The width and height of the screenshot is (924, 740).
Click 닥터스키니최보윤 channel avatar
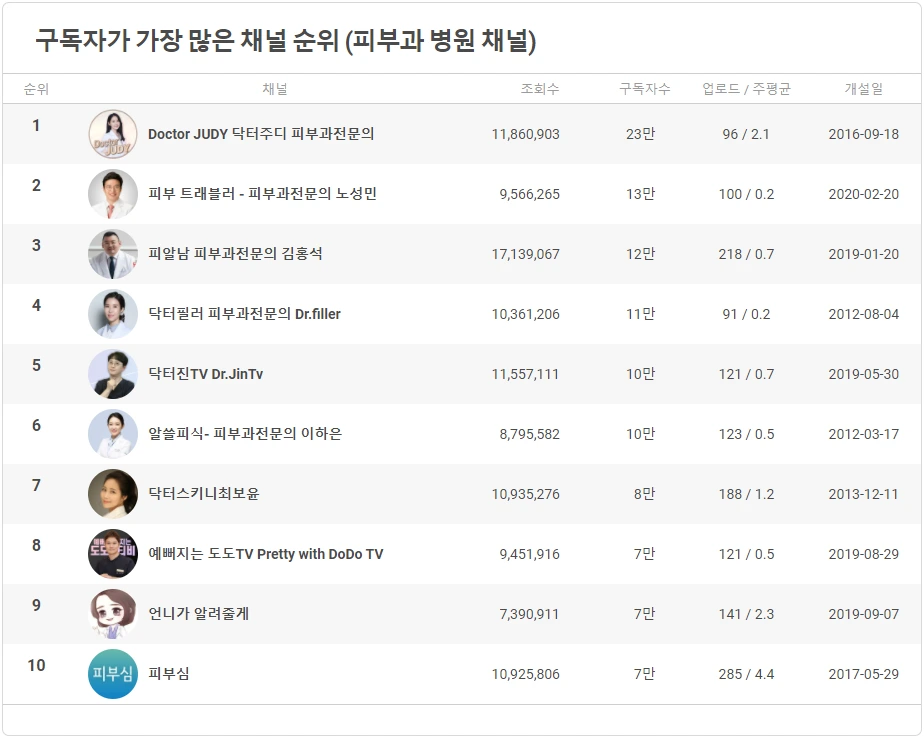coord(113,494)
